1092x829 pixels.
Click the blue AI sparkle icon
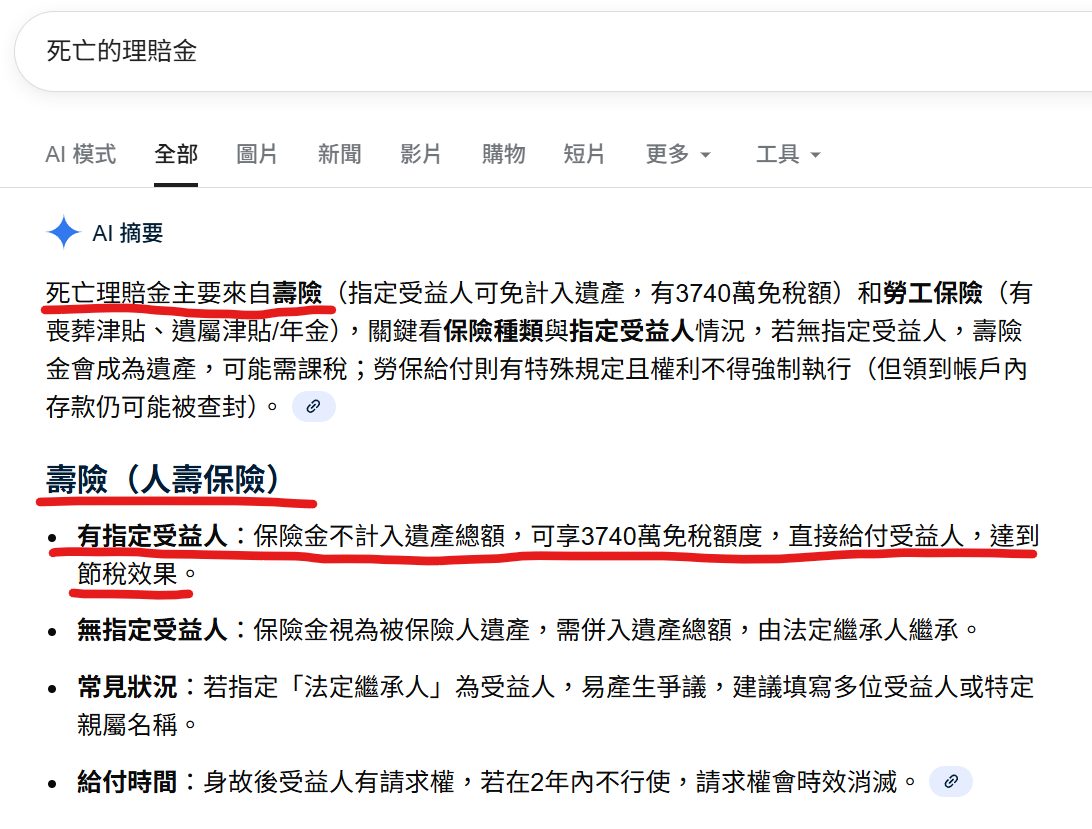coord(63,232)
